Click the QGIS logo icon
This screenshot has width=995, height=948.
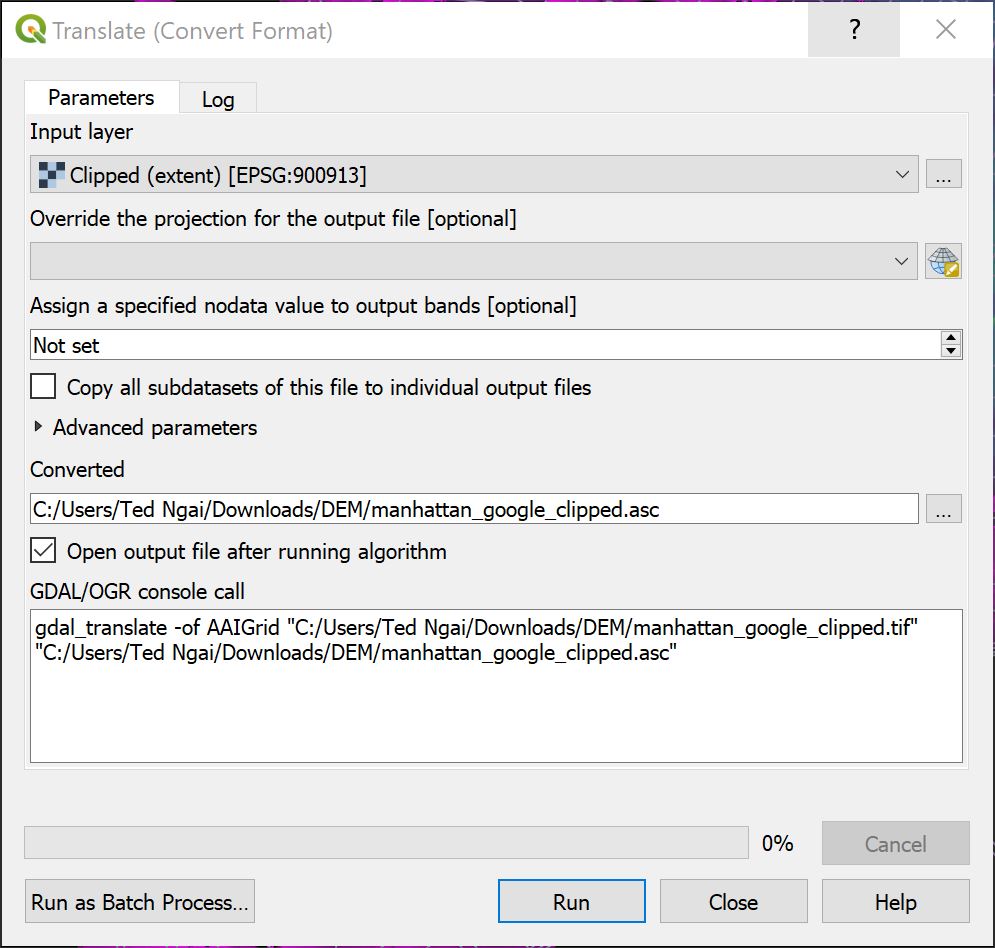[31, 29]
